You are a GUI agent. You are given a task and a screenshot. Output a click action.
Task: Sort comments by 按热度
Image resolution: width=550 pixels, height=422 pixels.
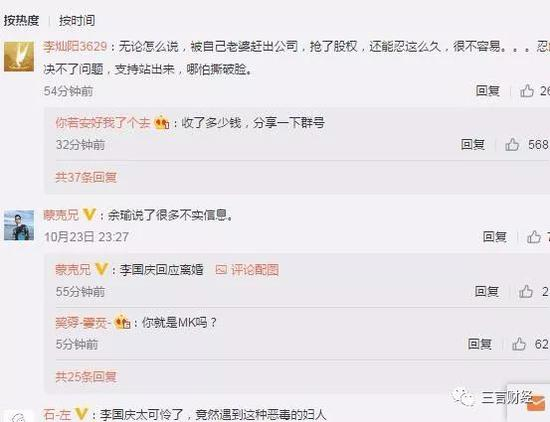pos(21,20)
